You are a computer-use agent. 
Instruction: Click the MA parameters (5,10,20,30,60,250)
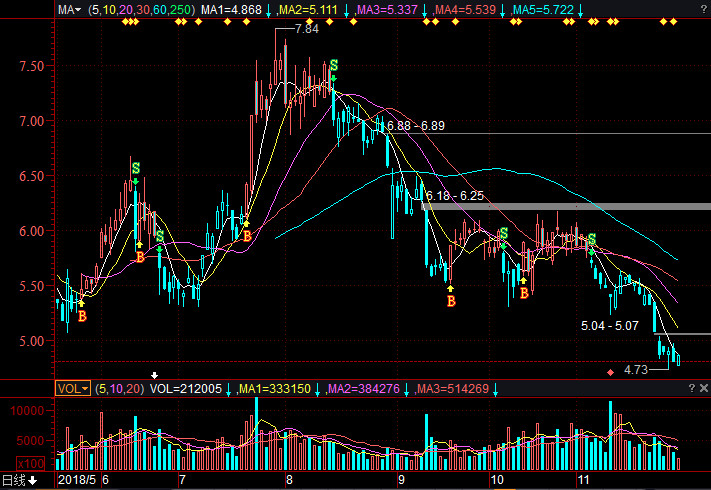[141, 10]
